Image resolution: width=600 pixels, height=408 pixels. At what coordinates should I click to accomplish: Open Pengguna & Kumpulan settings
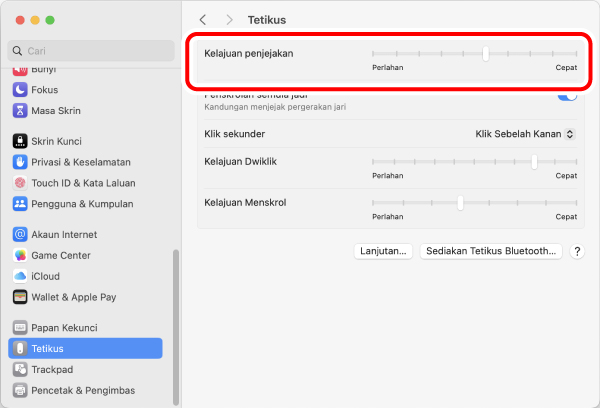[82, 204]
